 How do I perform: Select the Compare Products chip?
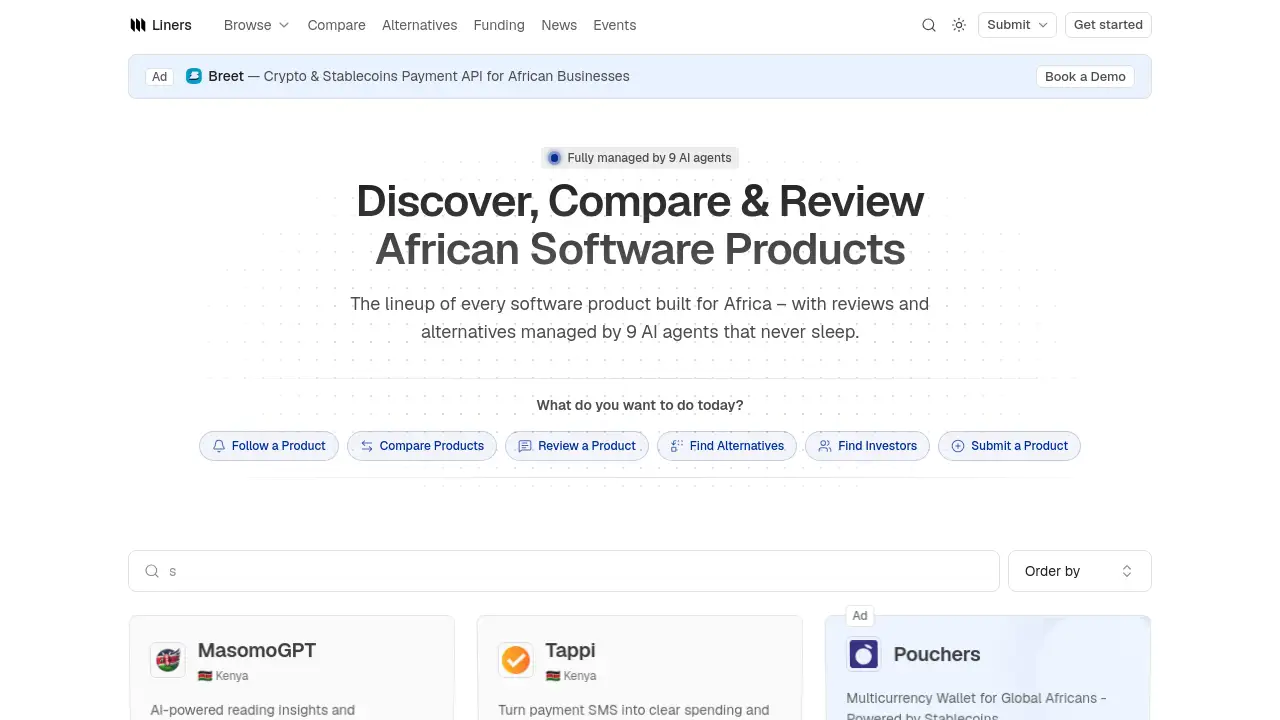[x=422, y=446]
